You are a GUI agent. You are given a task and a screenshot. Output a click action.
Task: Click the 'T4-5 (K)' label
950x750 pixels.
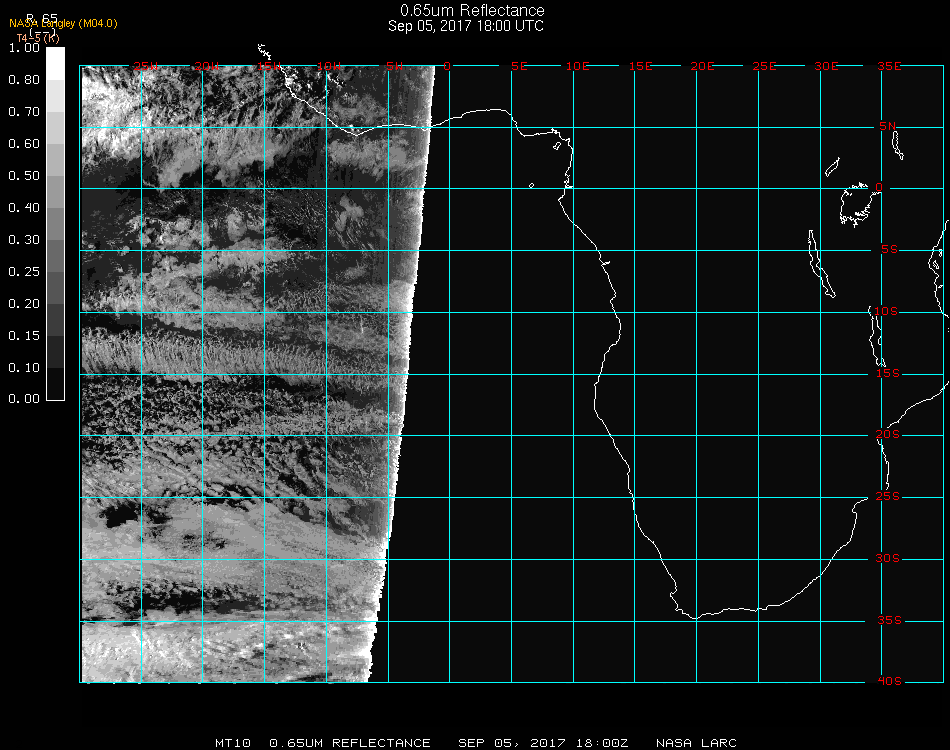(38, 38)
